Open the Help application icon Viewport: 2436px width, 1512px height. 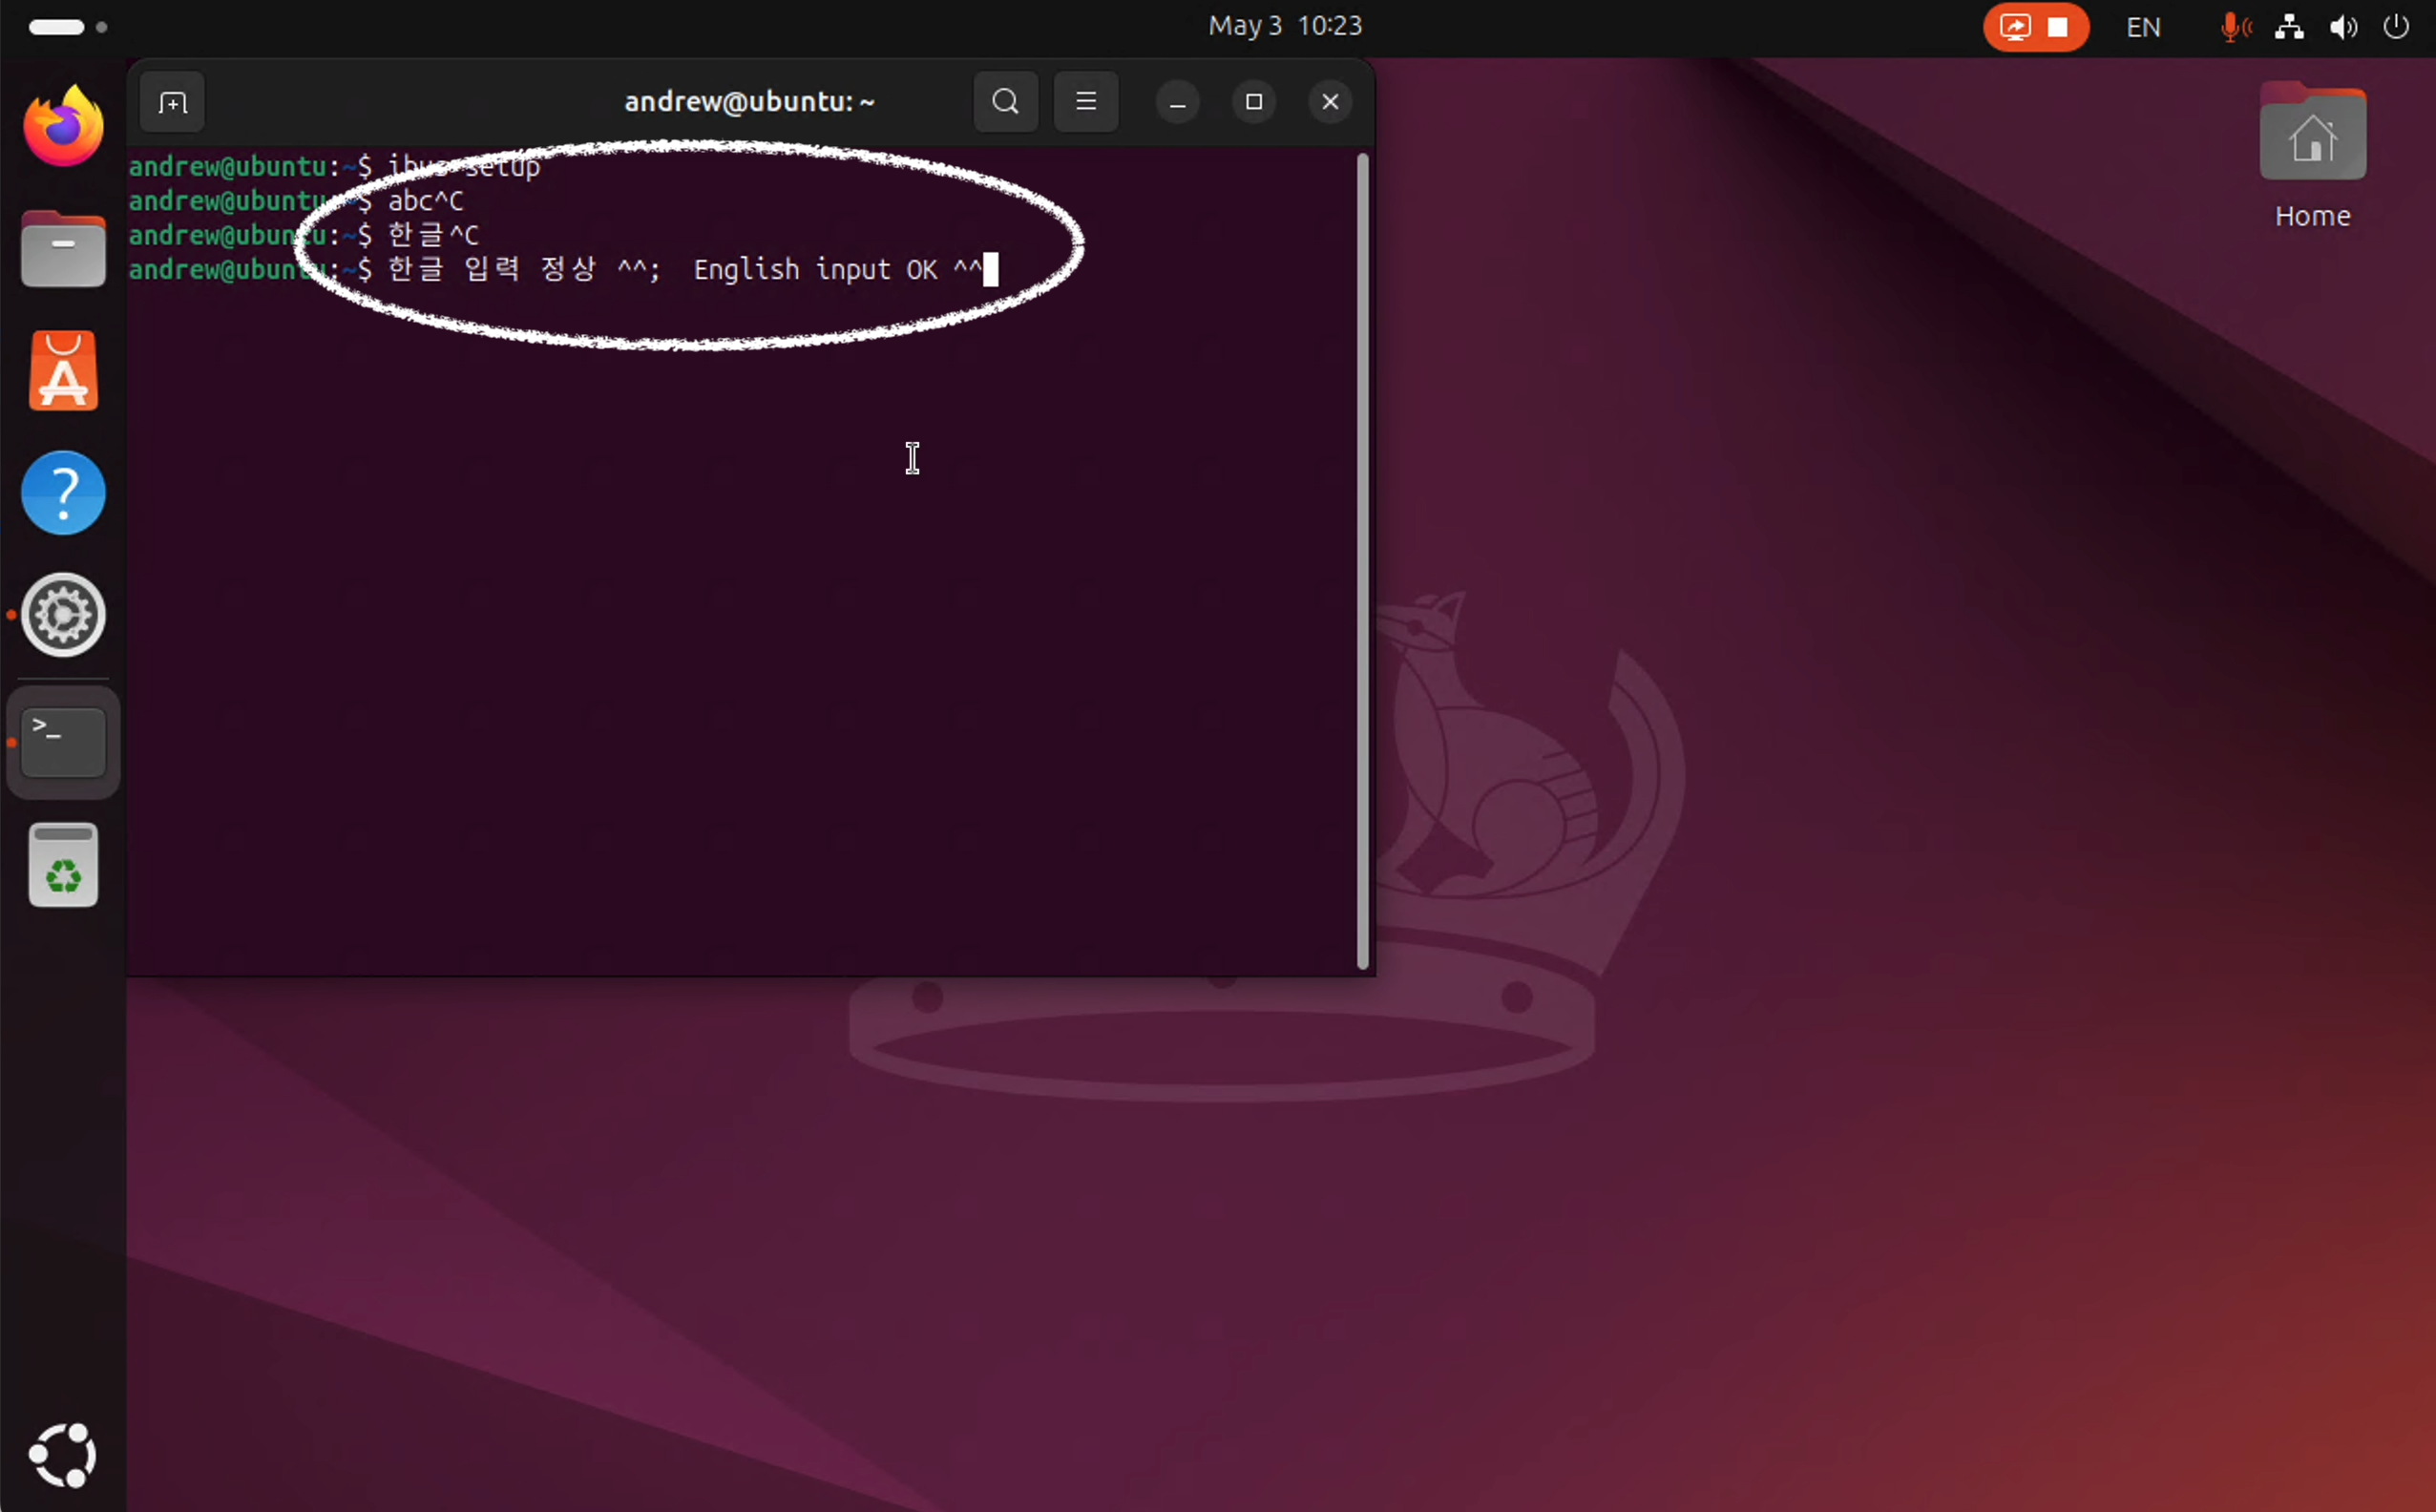pyautogui.click(x=63, y=493)
